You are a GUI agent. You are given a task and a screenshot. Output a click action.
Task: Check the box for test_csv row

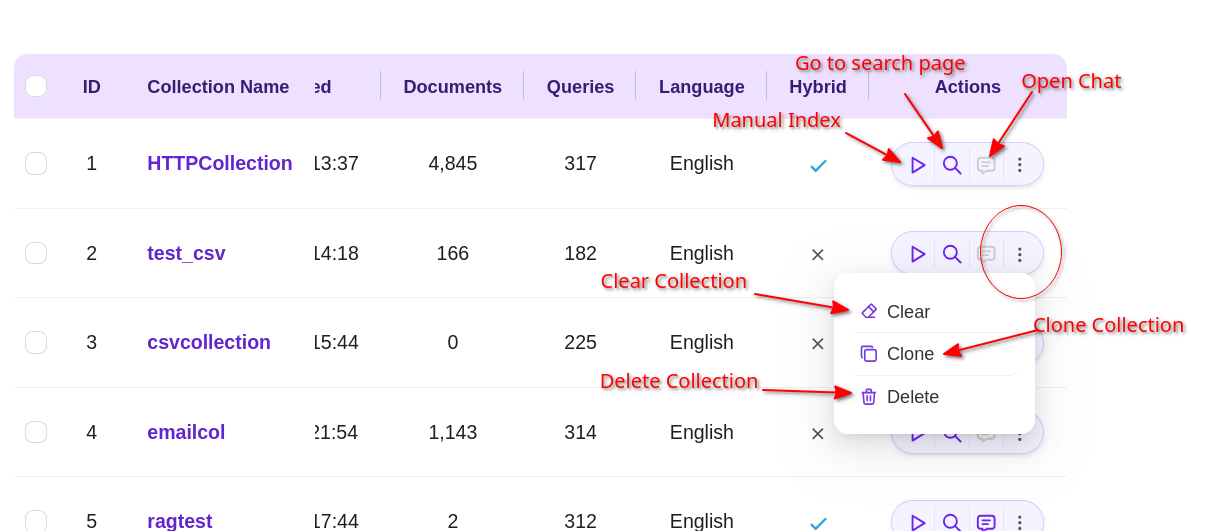point(36,253)
